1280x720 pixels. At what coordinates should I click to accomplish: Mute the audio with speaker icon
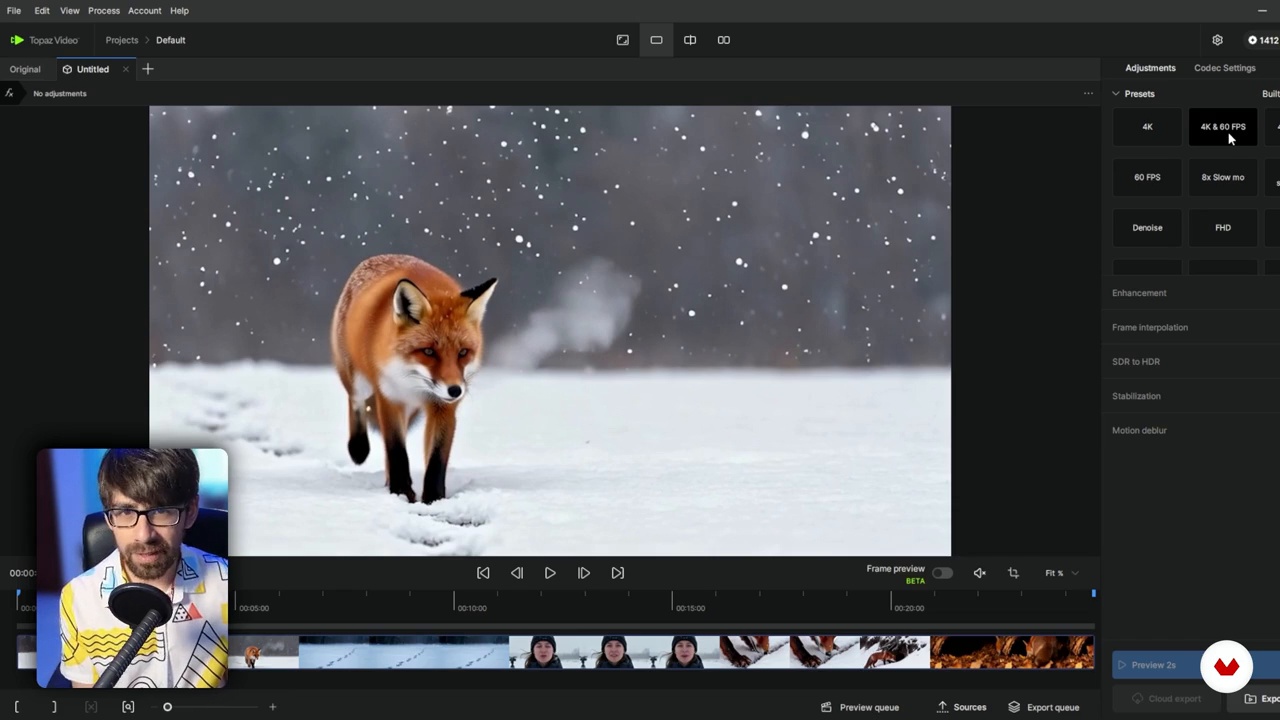(x=979, y=573)
